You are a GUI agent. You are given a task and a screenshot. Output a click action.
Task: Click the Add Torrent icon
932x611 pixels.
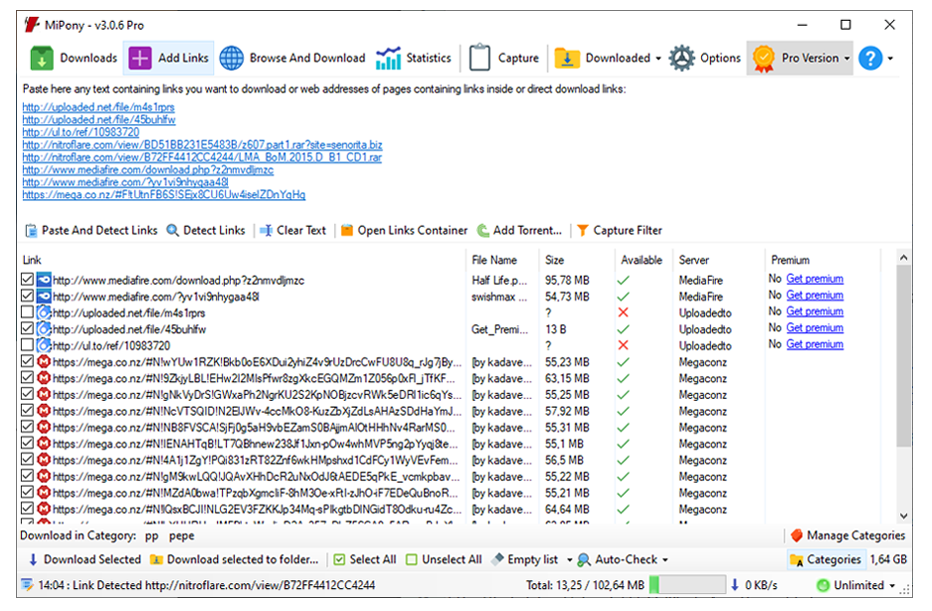pyautogui.click(x=483, y=231)
